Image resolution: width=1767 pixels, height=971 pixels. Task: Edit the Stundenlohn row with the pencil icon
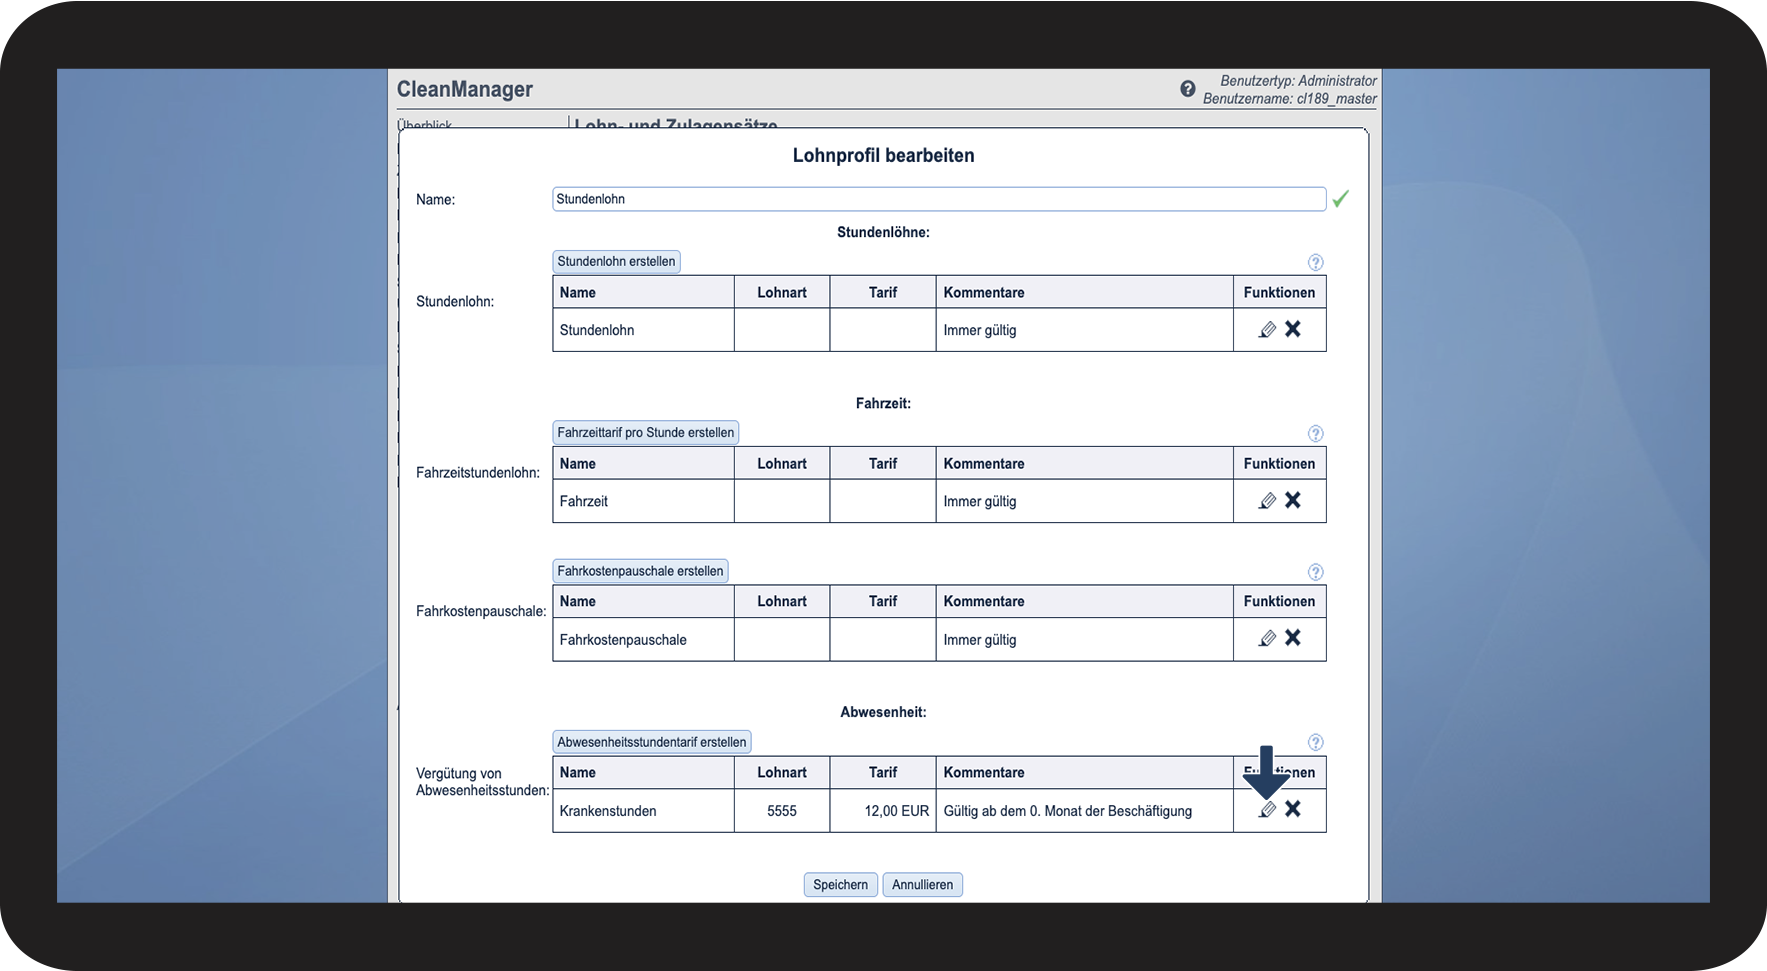click(1267, 329)
